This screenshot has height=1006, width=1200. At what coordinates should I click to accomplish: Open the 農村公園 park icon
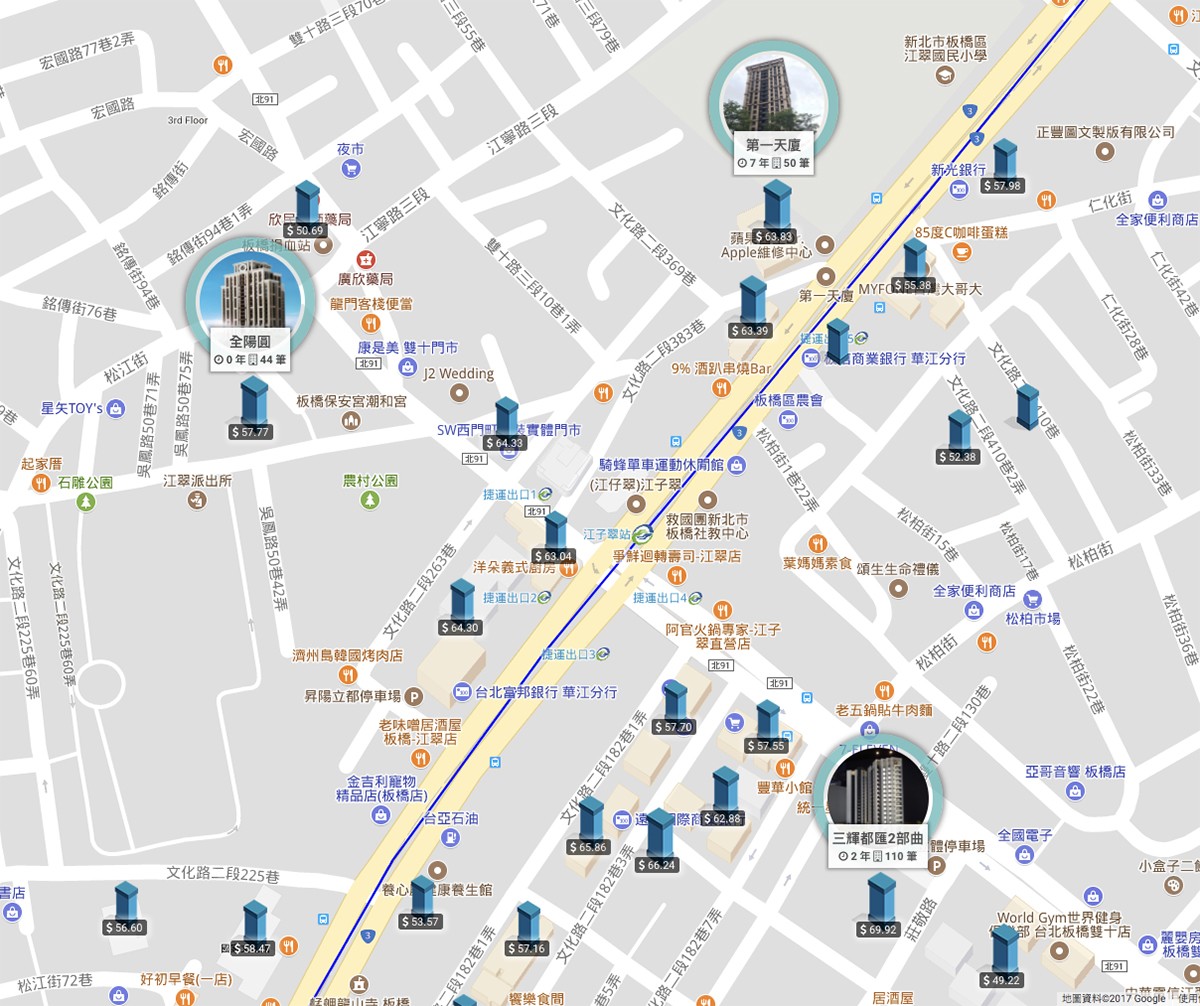click(370, 498)
